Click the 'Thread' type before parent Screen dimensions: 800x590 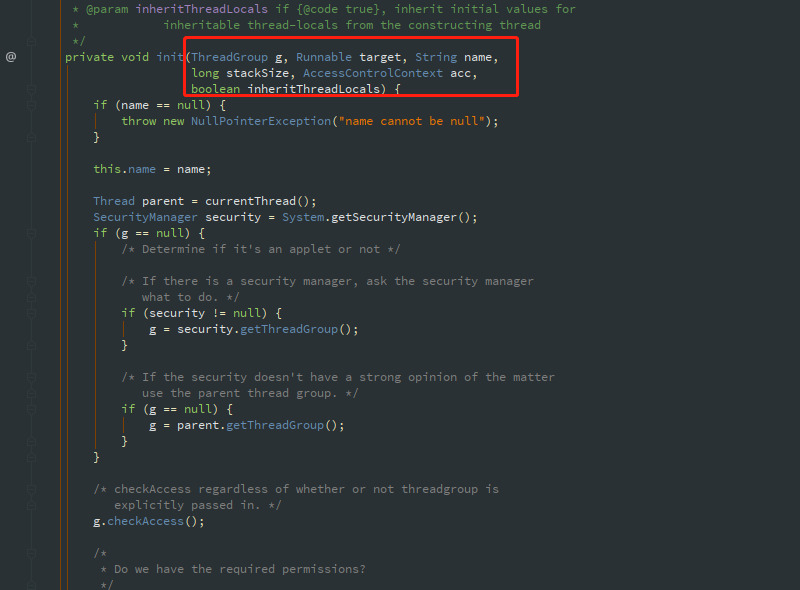pos(114,201)
